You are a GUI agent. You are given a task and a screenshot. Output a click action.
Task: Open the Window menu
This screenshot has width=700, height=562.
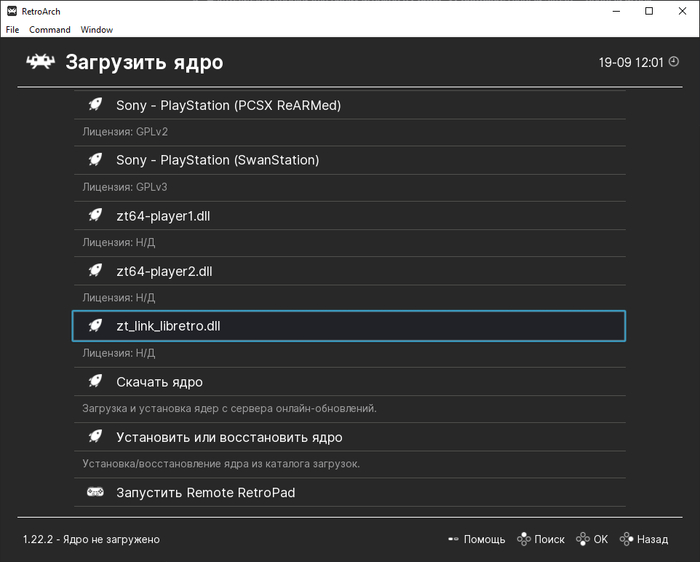coord(96,29)
